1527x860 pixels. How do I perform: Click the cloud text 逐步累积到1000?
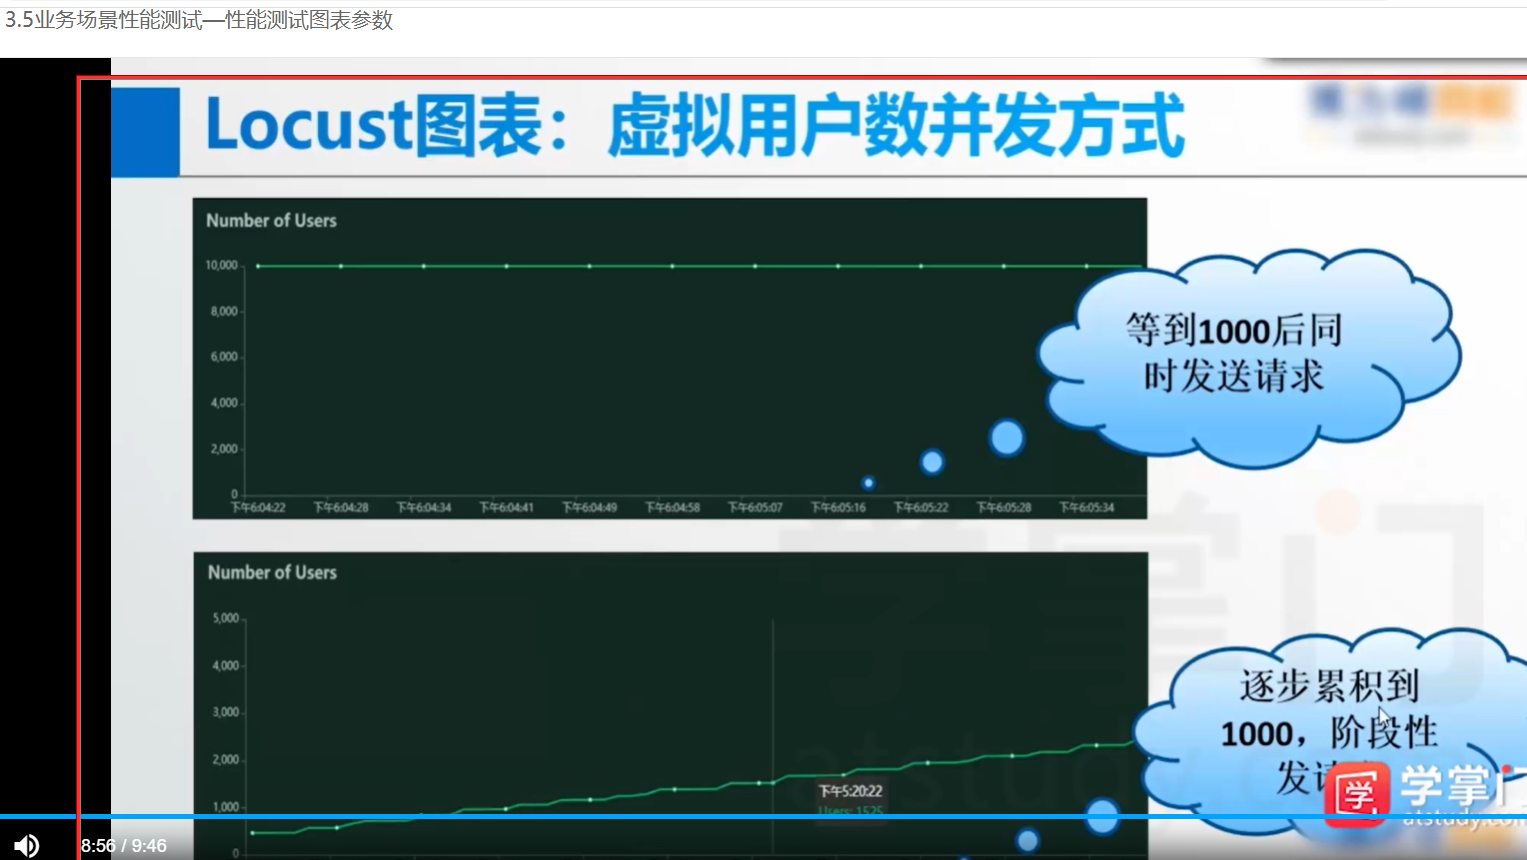point(1330,710)
